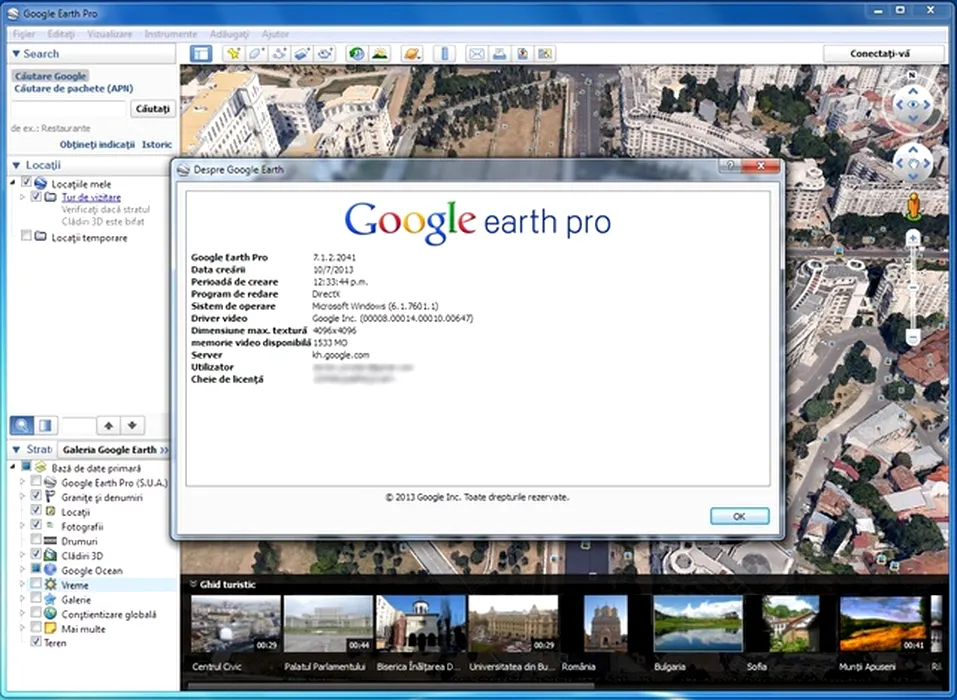Open Galeria Google Earth button
Screen dimensions: 957x700
(x=114, y=450)
